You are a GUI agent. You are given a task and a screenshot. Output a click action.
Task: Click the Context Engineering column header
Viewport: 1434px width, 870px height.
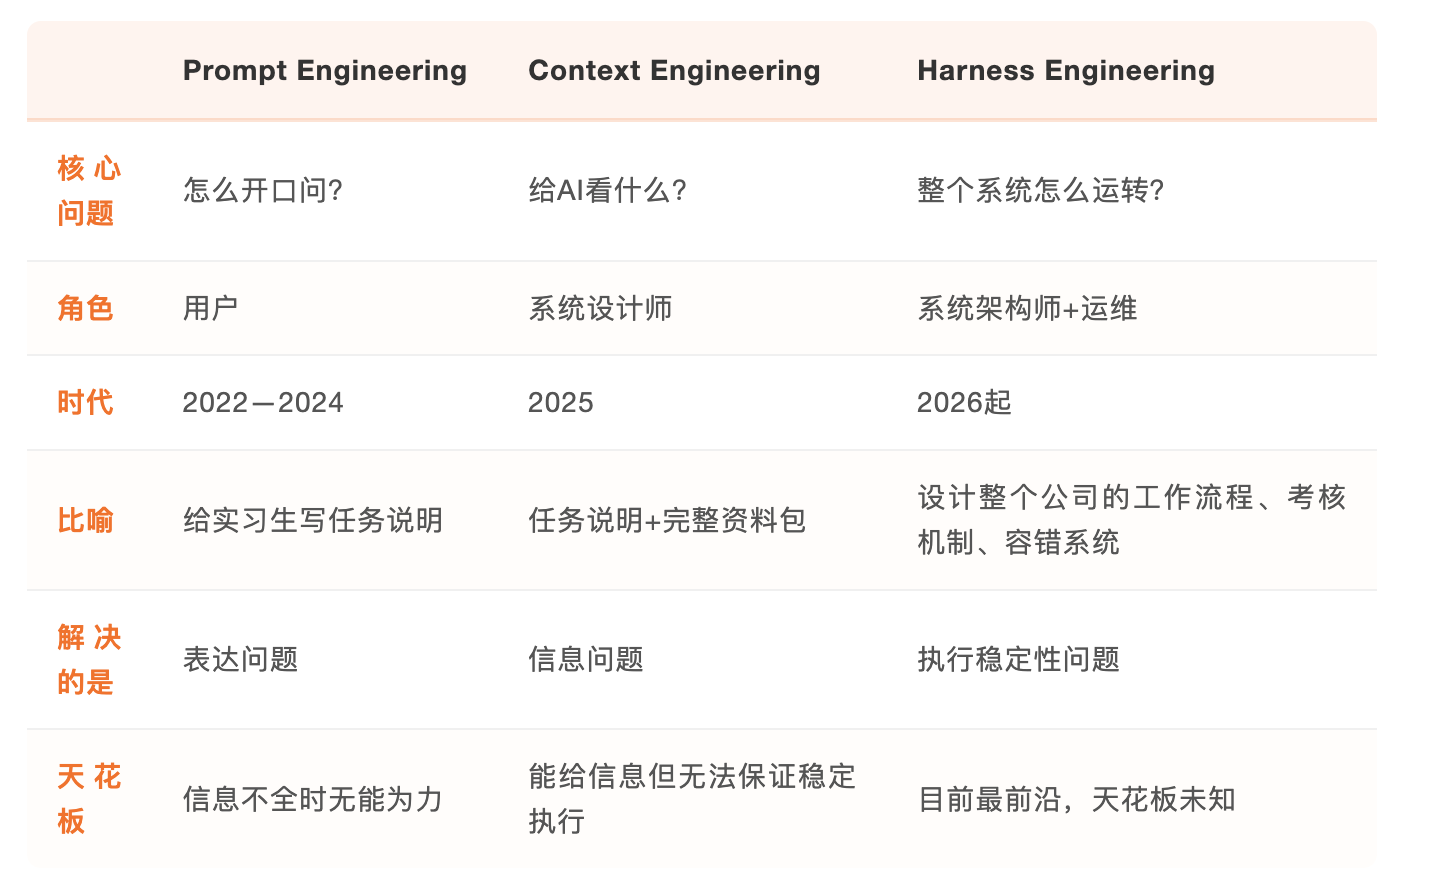(x=674, y=70)
